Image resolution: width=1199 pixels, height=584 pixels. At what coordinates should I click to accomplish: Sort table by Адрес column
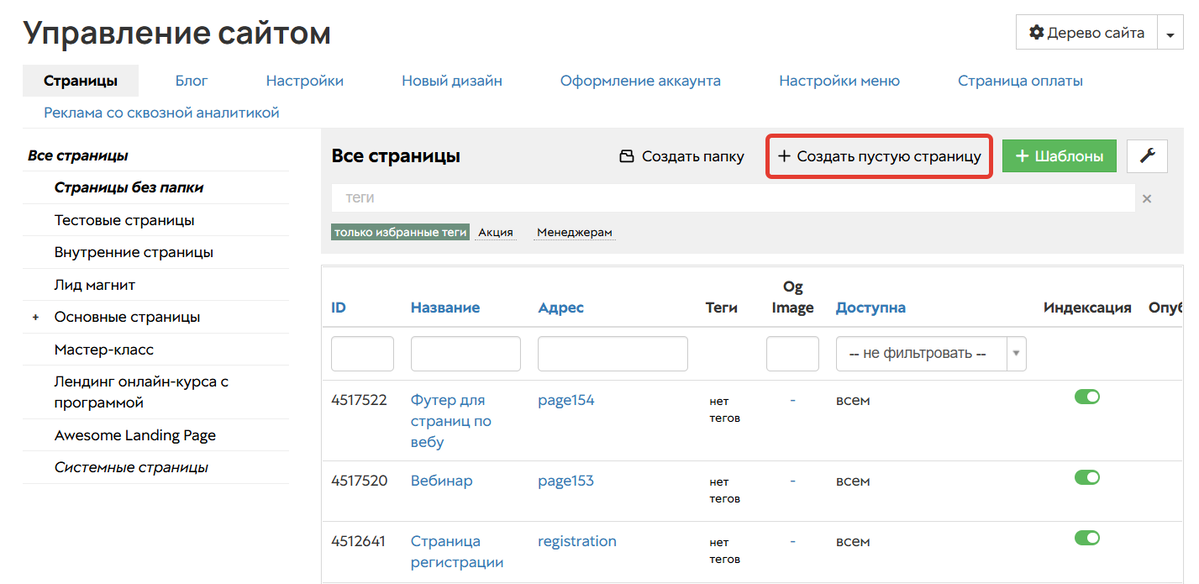pos(561,307)
